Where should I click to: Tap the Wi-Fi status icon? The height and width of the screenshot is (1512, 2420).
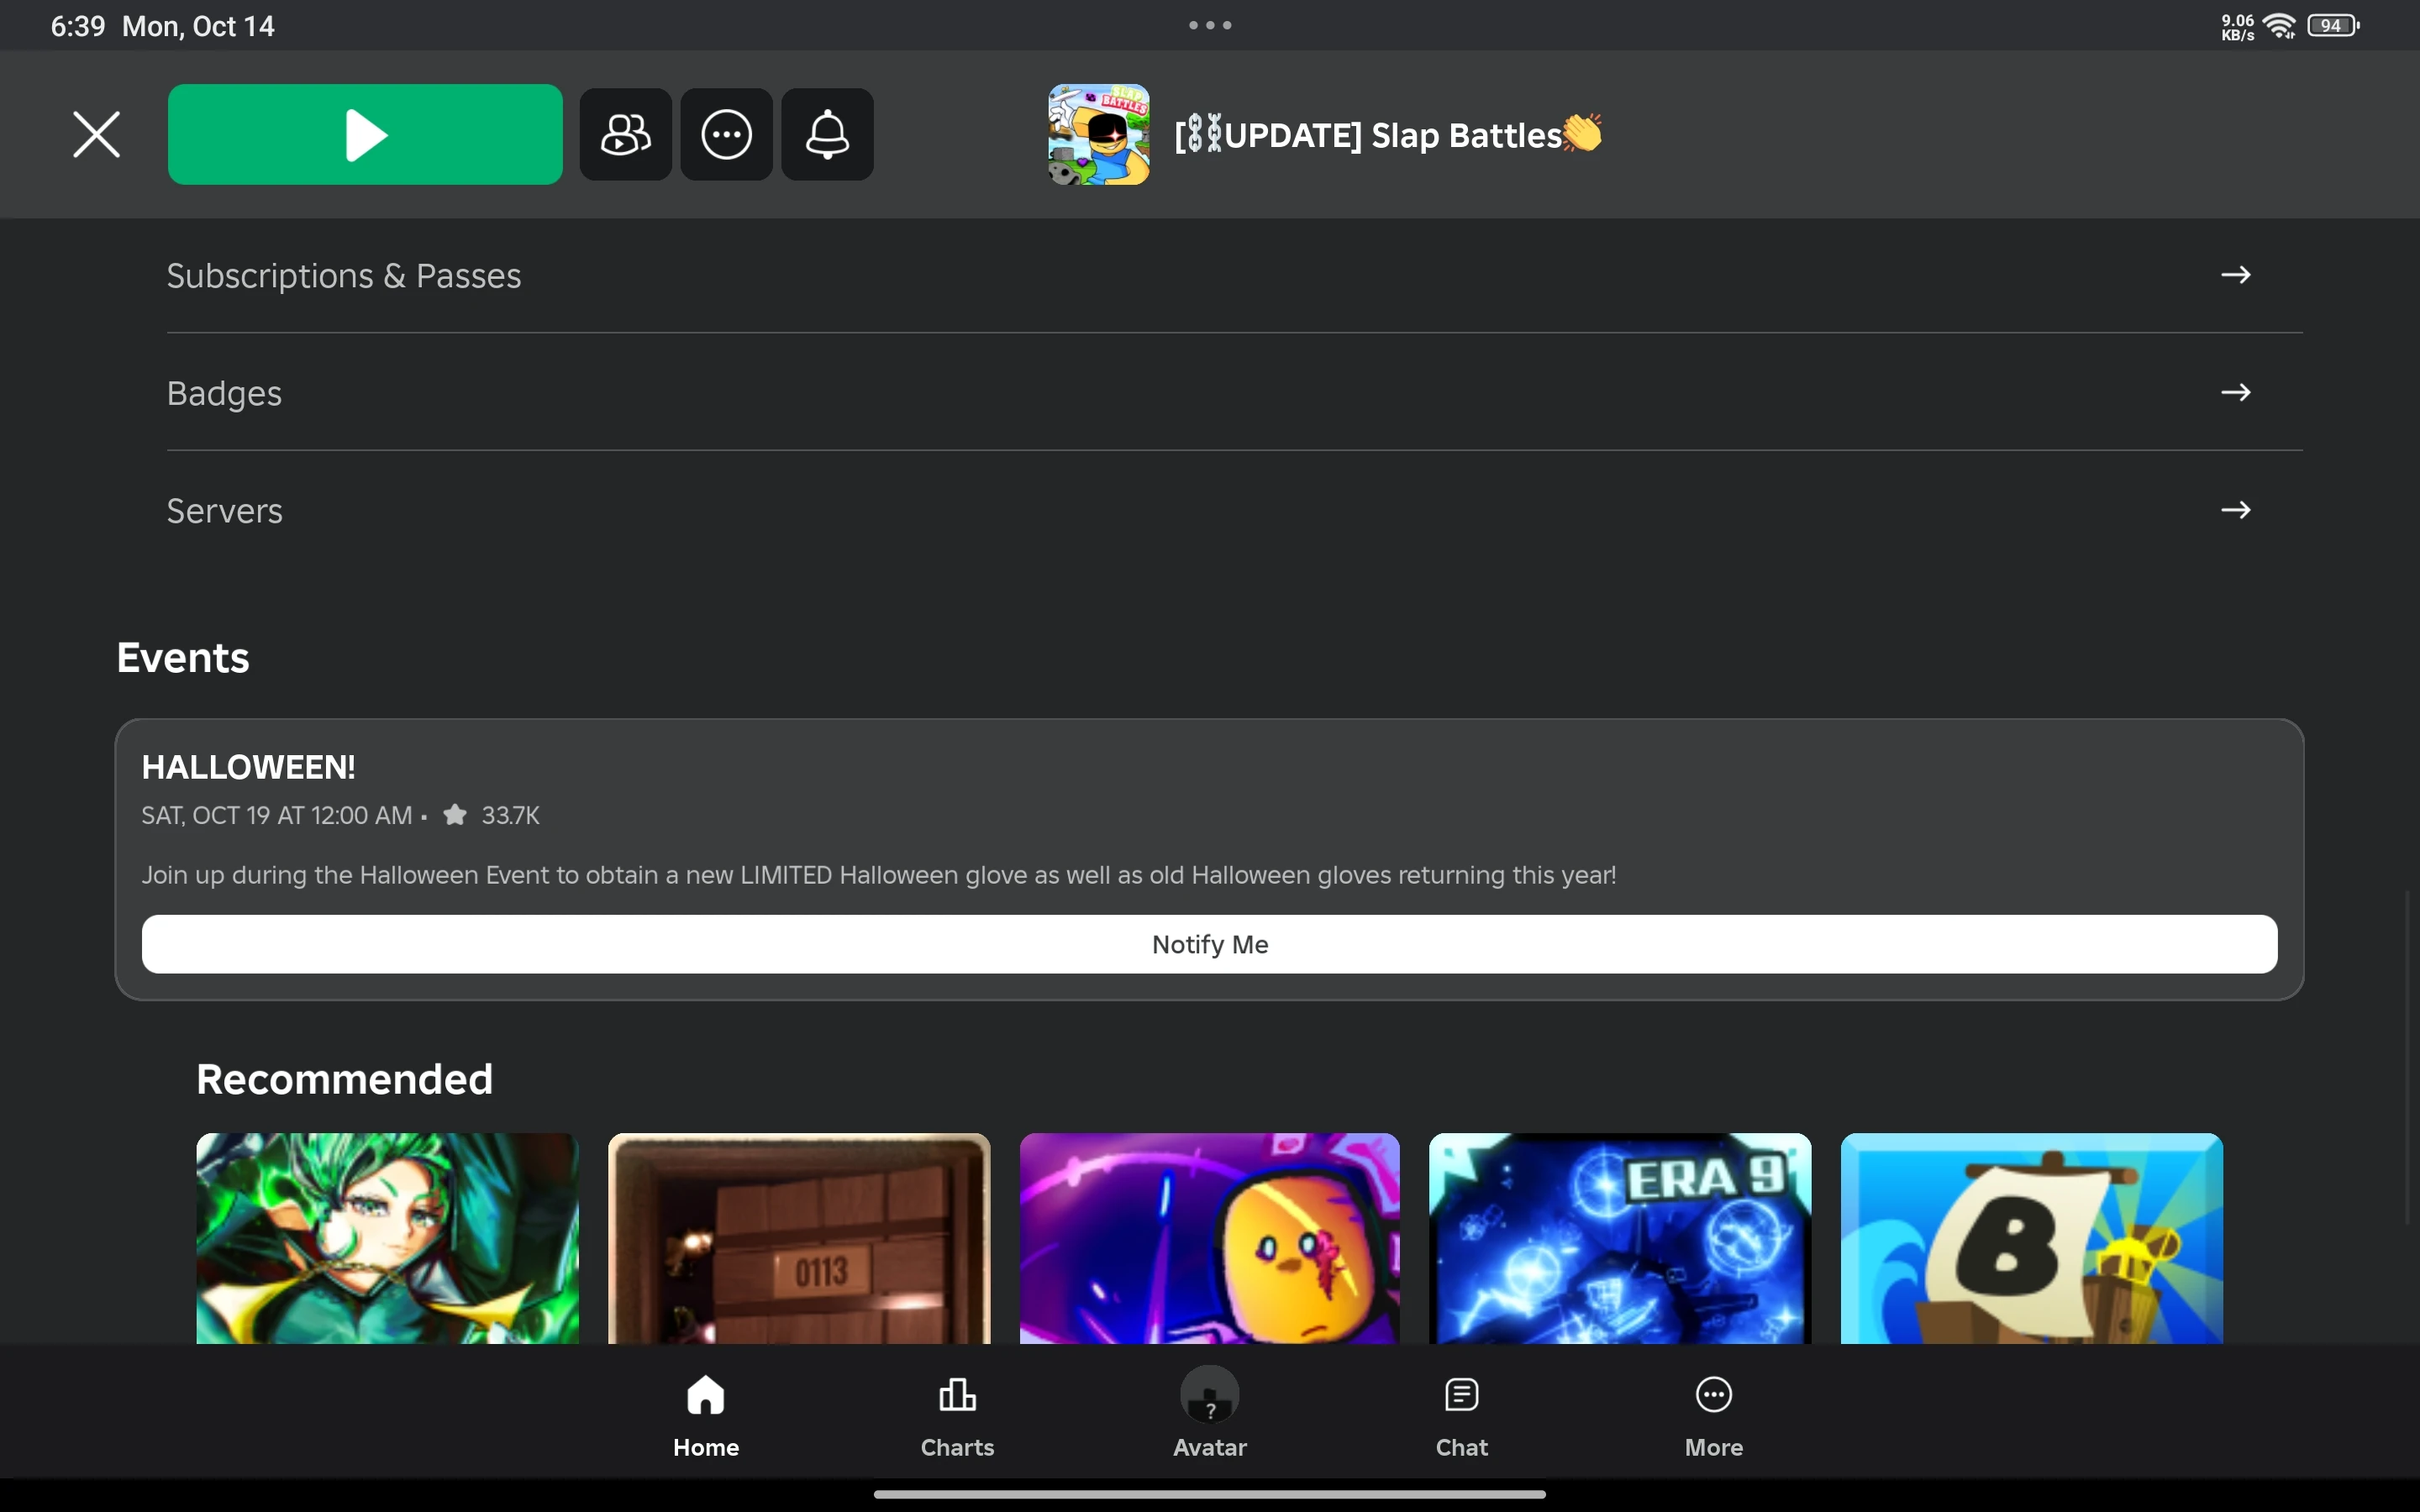[x=2279, y=25]
